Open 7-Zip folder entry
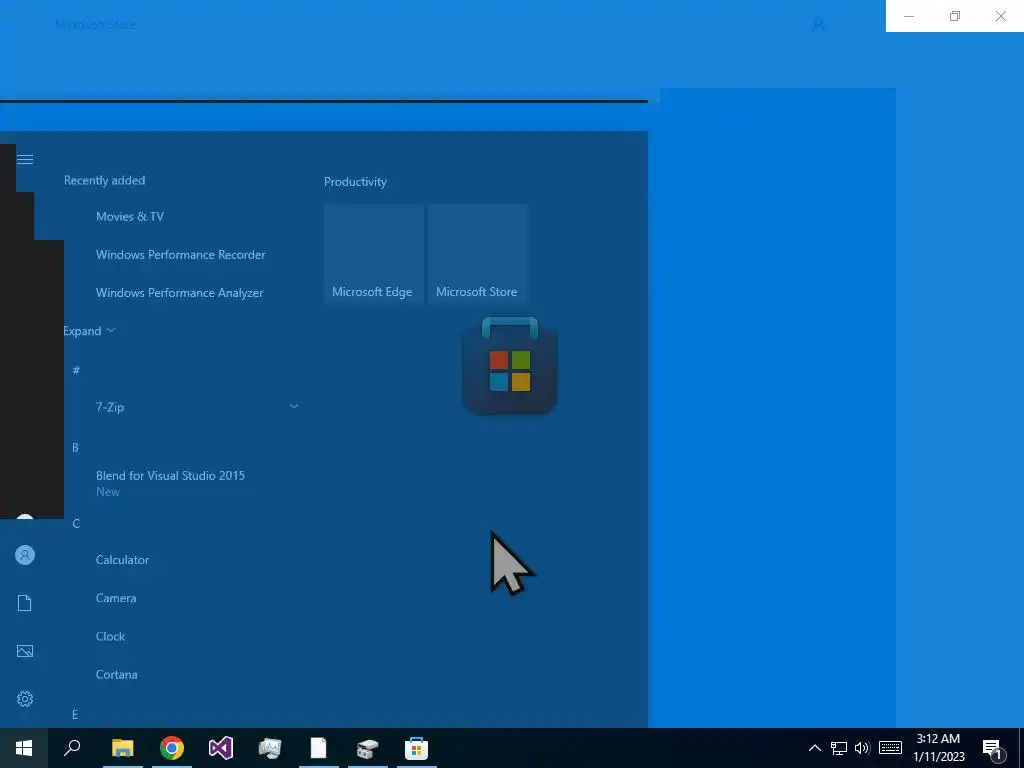The height and width of the screenshot is (768, 1024). tap(110, 407)
